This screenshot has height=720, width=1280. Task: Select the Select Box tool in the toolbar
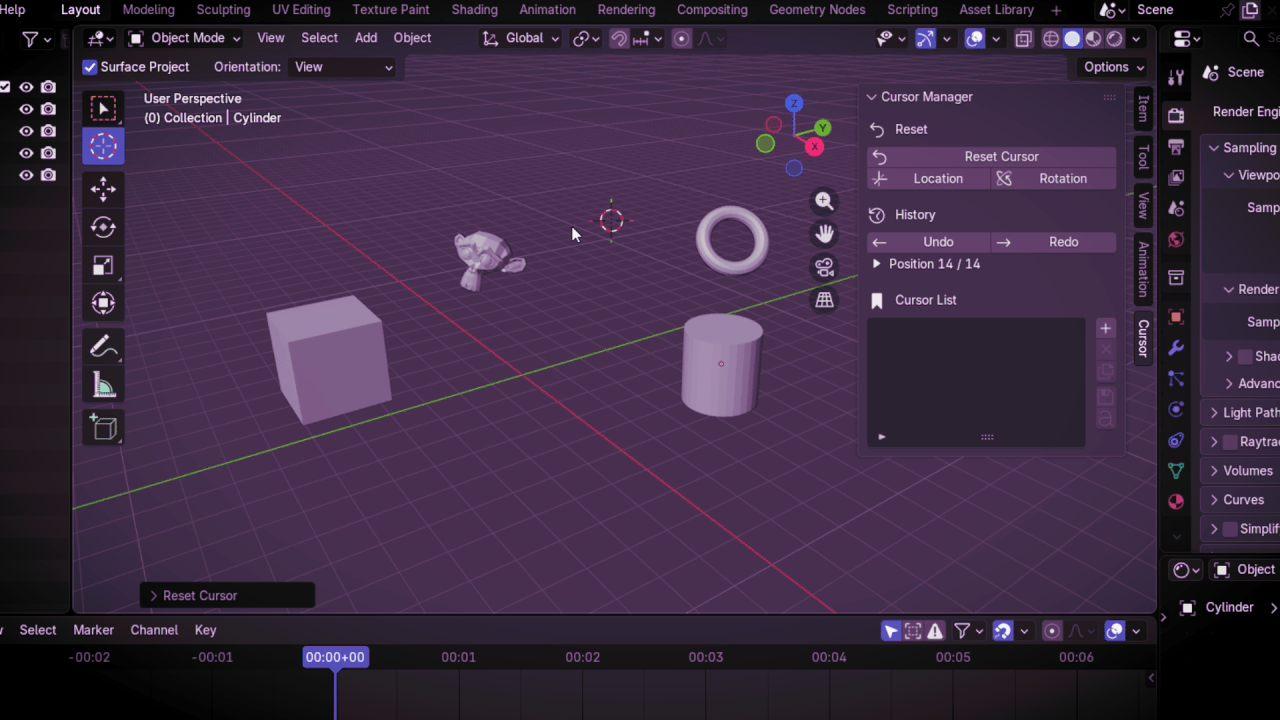coord(103,108)
